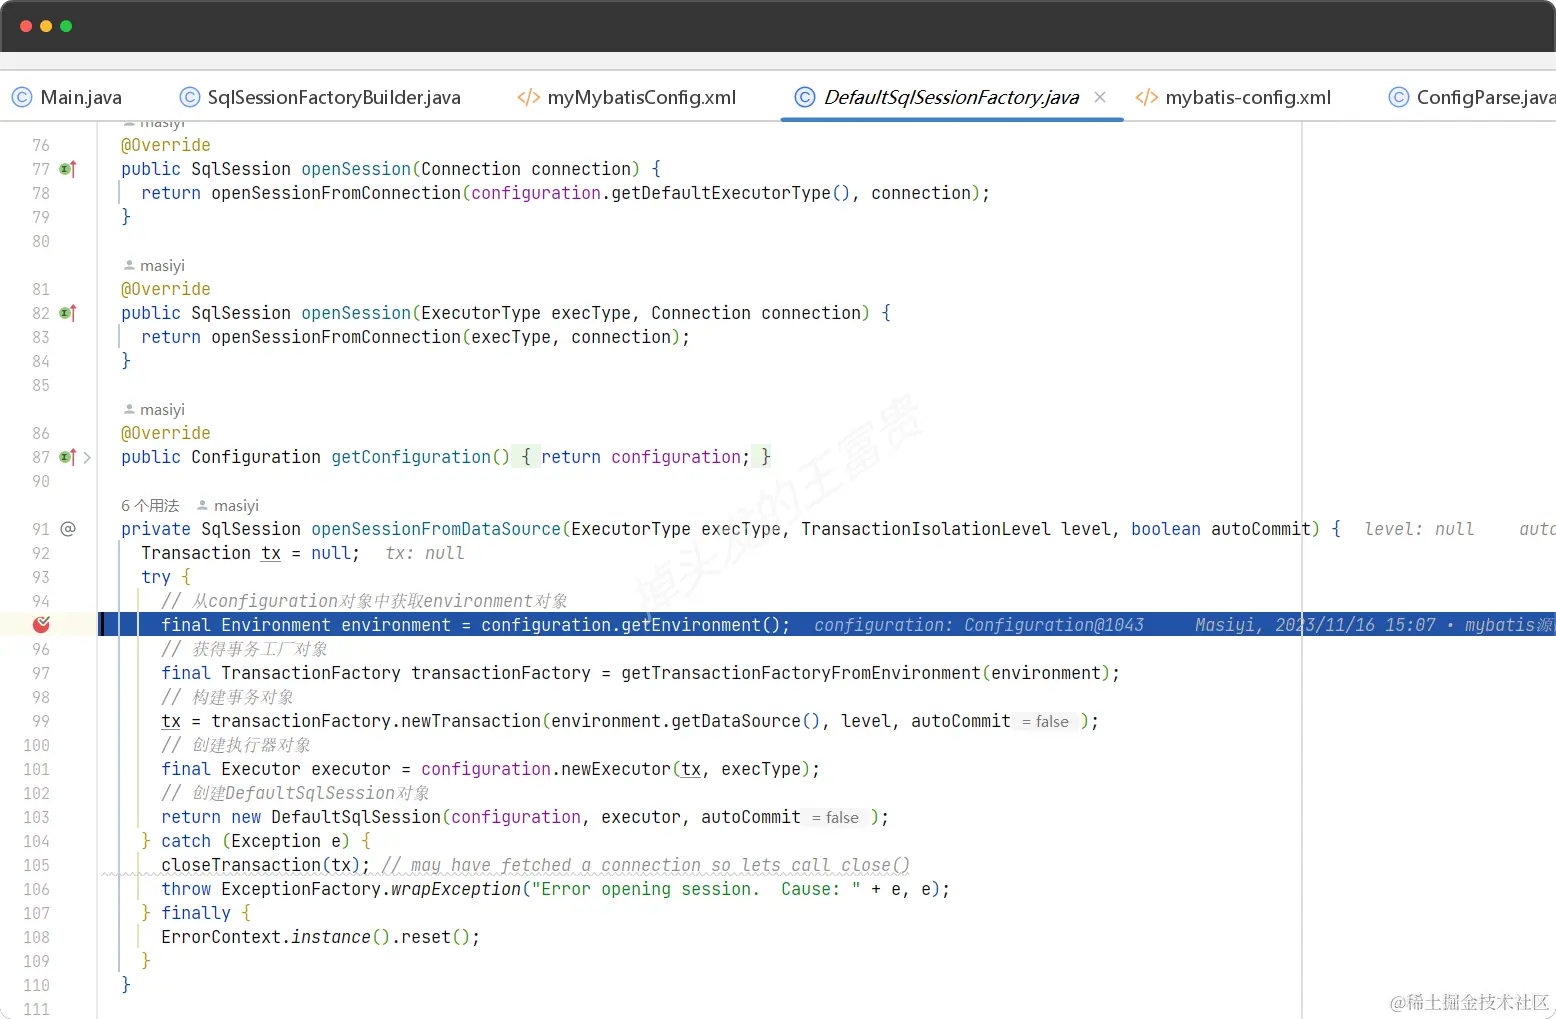The height and width of the screenshot is (1019, 1556).
Task: Click the masiyi author hint above openSessionFromDataSource
Action: [x=228, y=505]
